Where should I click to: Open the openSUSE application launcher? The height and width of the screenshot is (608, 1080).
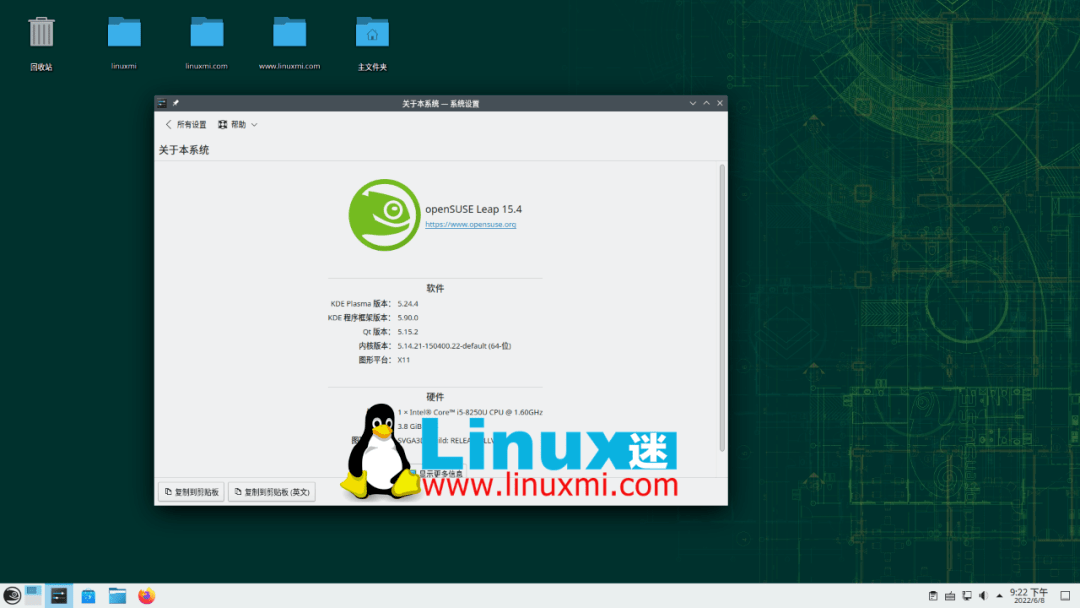coord(11,595)
